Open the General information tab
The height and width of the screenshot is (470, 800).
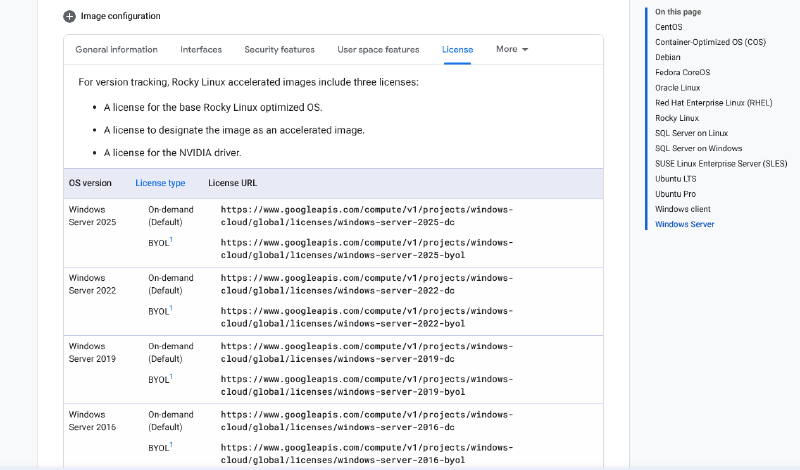[x=116, y=50]
